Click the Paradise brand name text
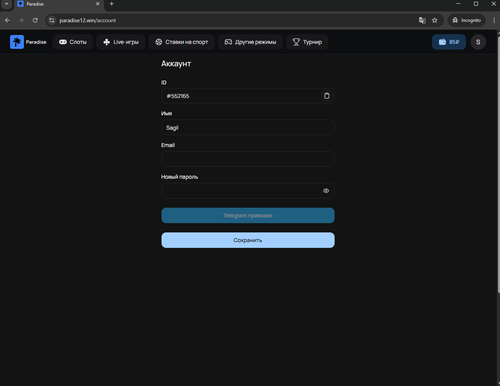500x386 pixels. coord(36,42)
